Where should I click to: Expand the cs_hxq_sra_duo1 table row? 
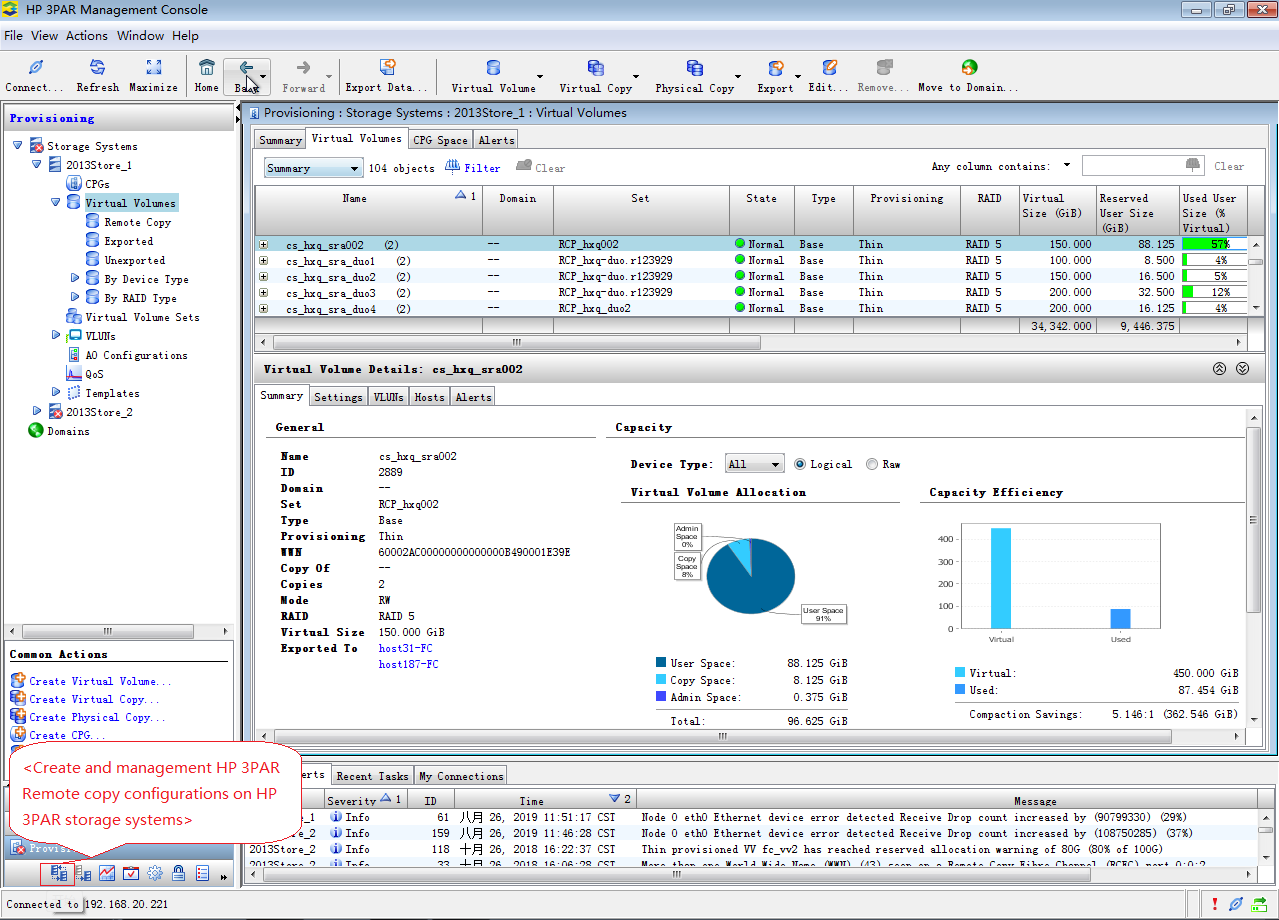pyautogui.click(x=264, y=261)
